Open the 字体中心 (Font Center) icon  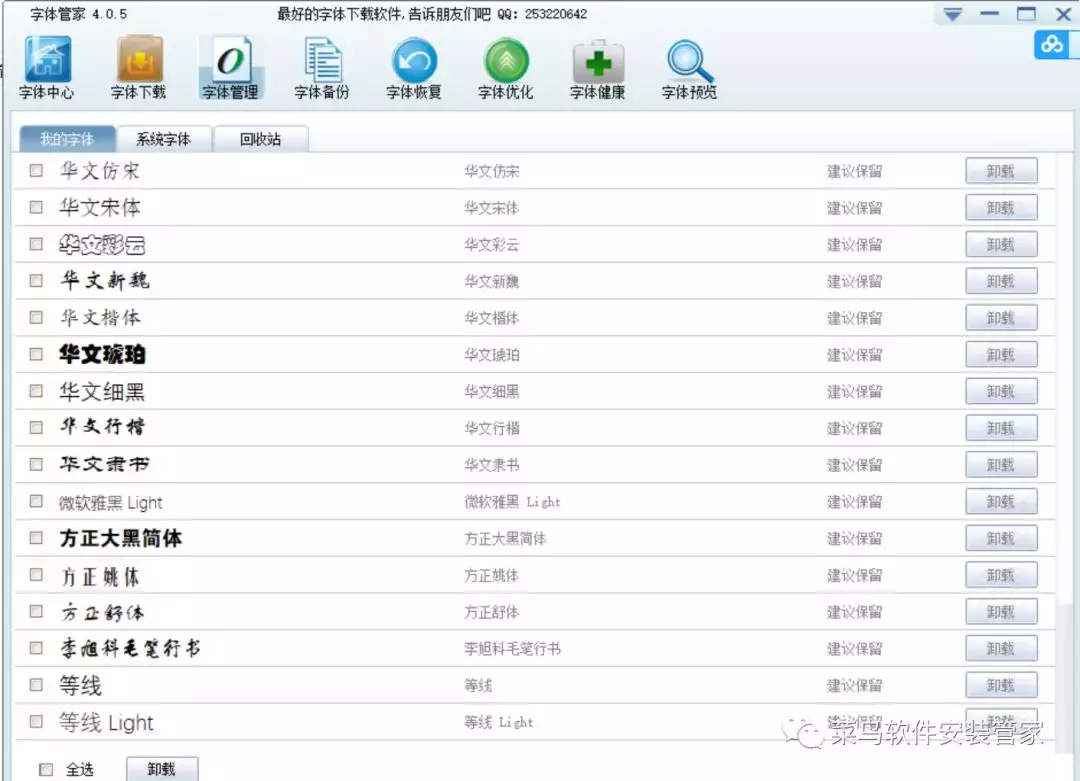tap(46, 65)
